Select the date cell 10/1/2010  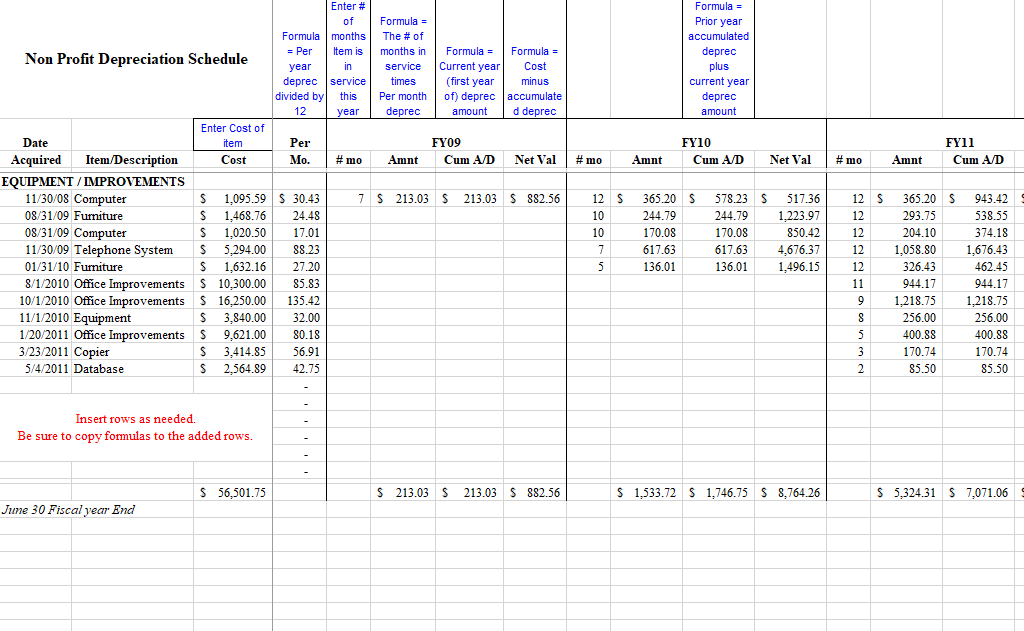pyautogui.click(x=44, y=300)
